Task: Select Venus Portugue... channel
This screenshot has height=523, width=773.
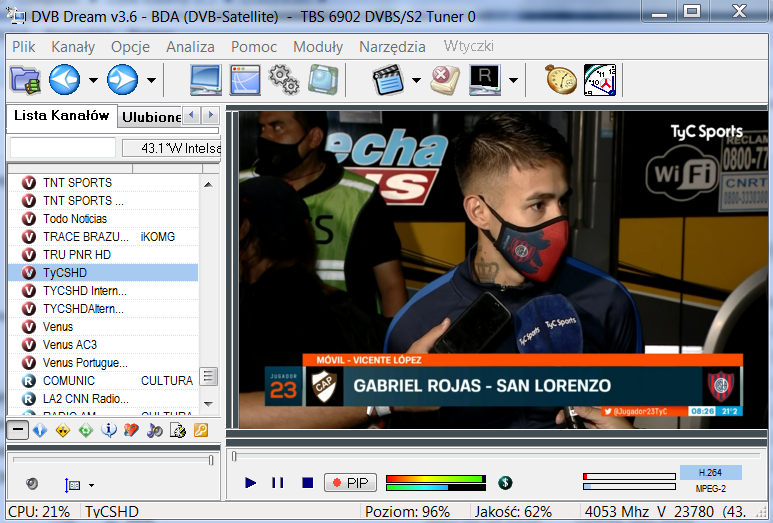Action: tap(103, 363)
